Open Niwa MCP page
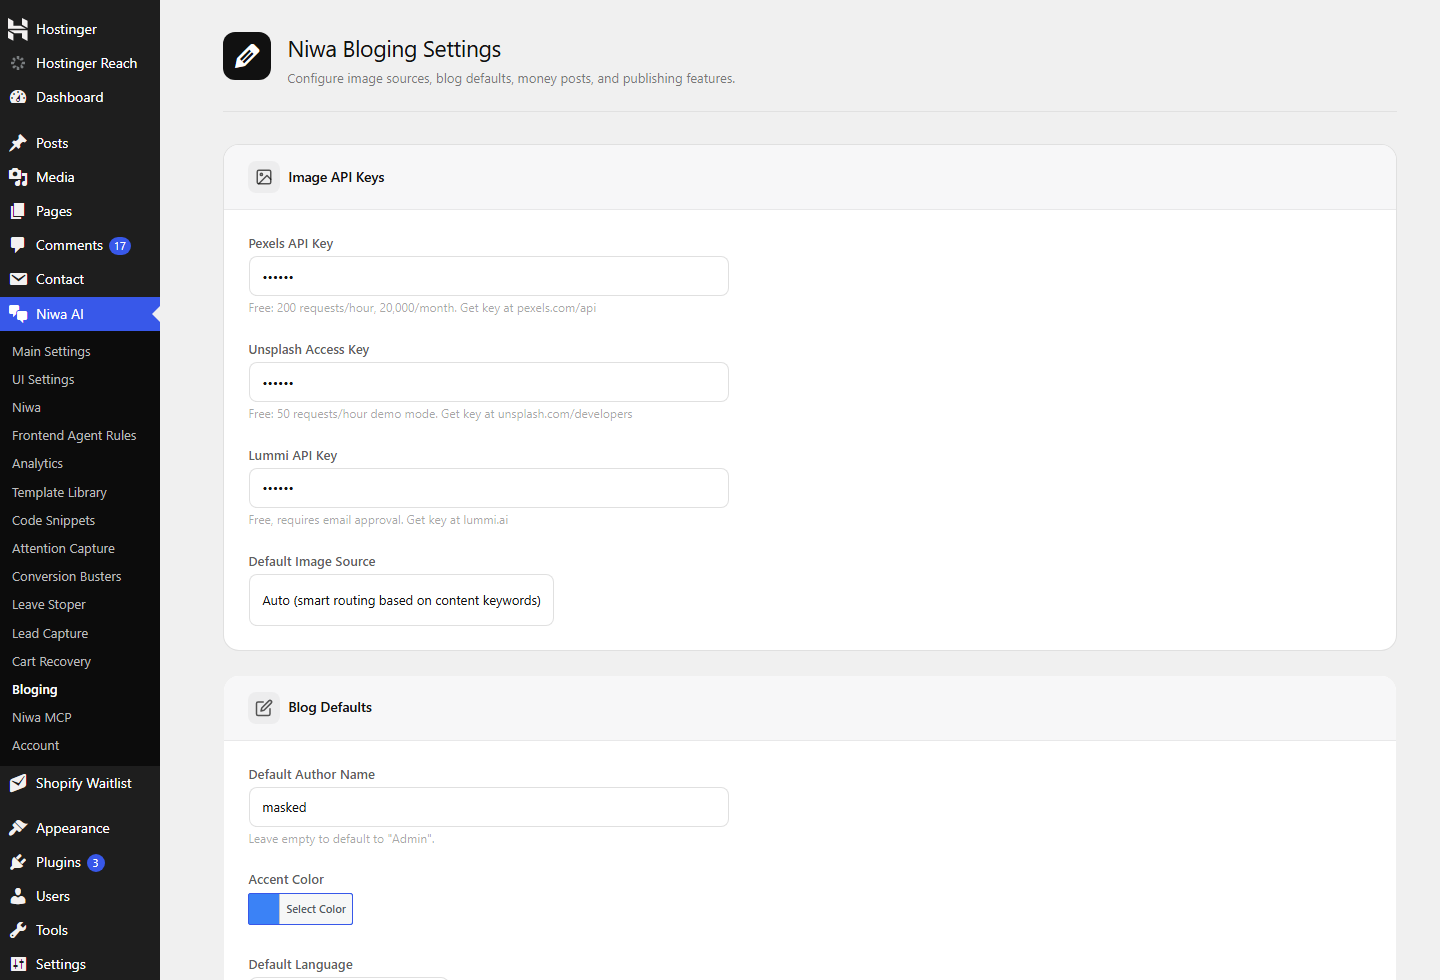 coord(41,718)
